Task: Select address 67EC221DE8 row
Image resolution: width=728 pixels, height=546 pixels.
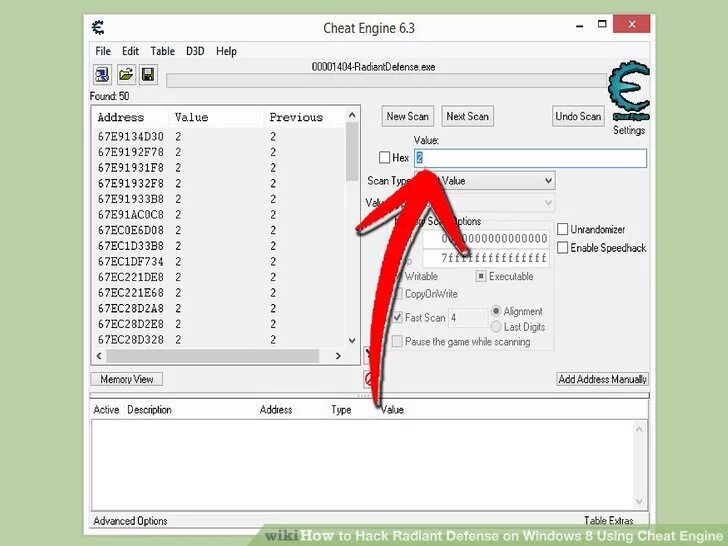Action: [x=220, y=277]
